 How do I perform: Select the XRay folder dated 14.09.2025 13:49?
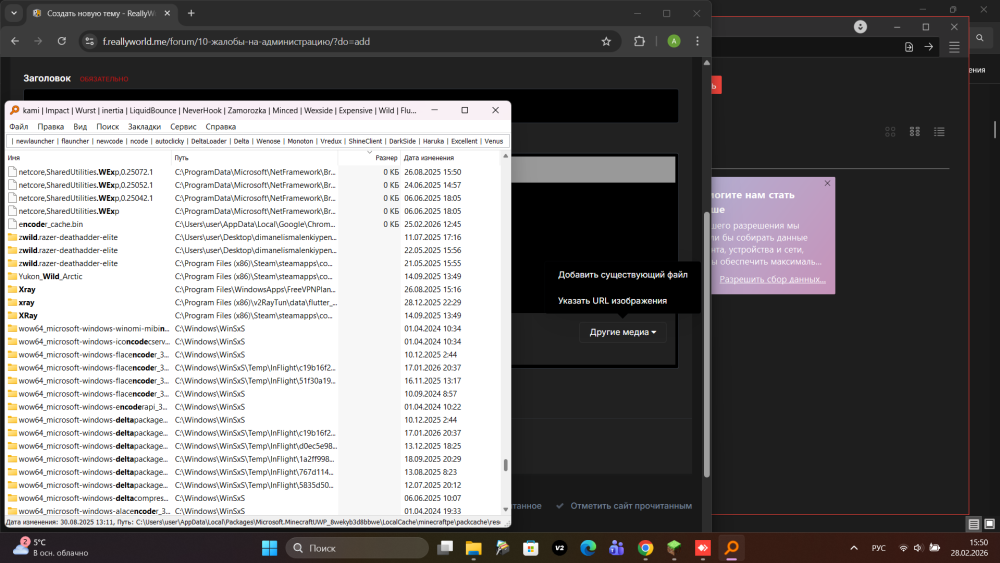254,316
